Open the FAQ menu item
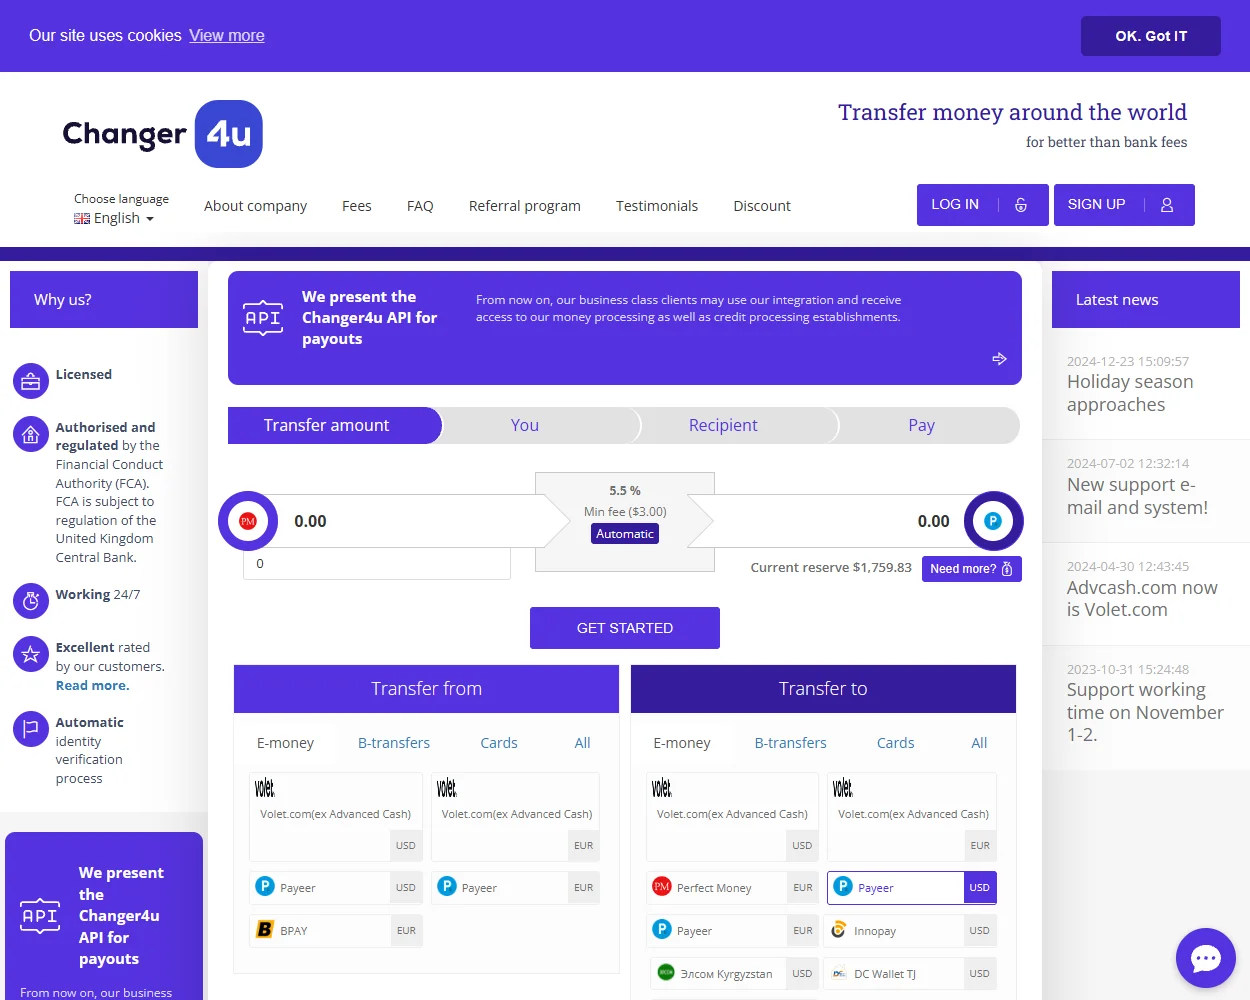Screen dimensions: 1250x1000 tap(420, 206)
